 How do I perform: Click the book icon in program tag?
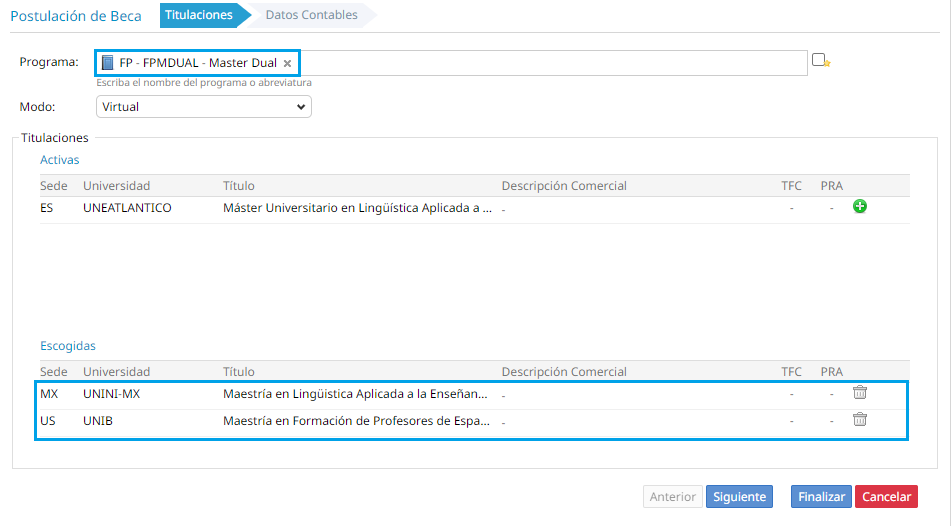point(108,63)
